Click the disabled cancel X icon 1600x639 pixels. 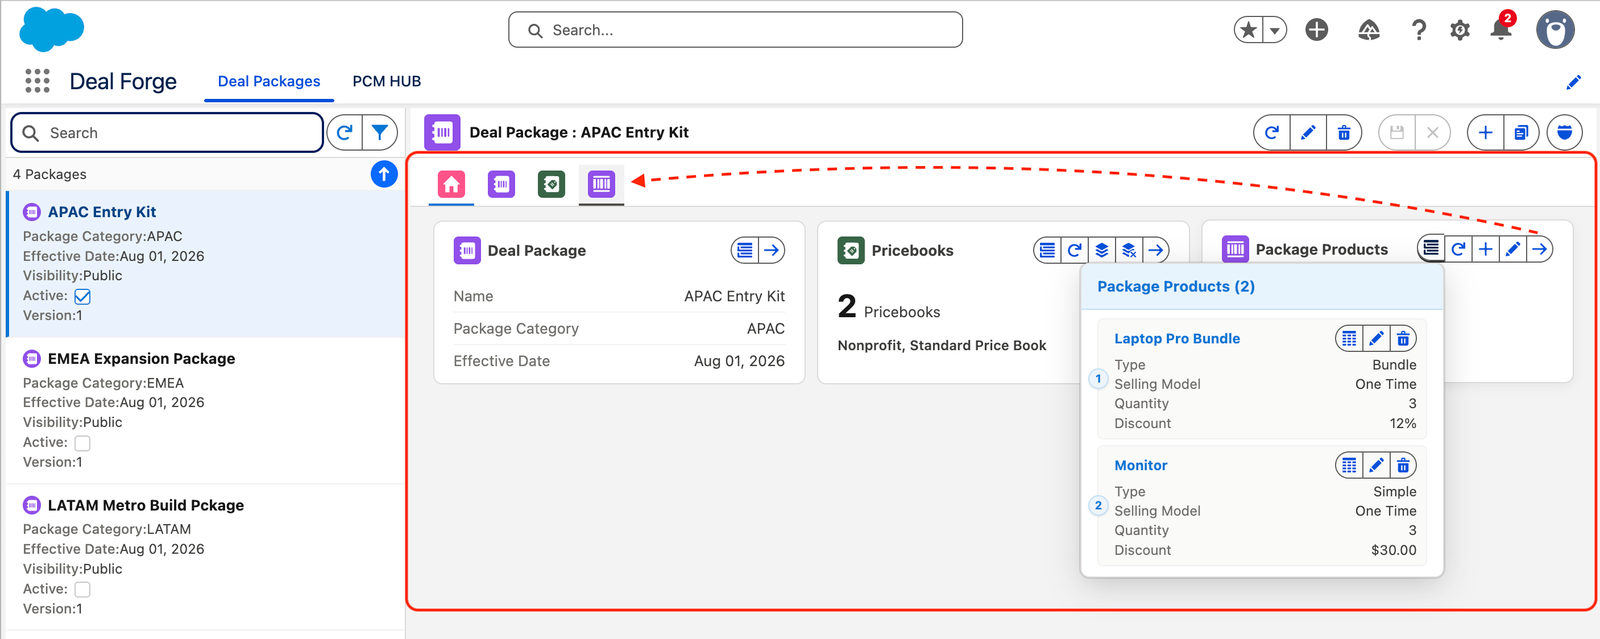click(1433, 132)
